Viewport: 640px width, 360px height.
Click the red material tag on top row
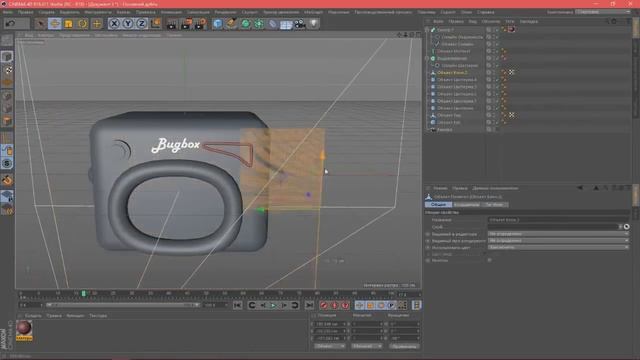[511, 29]
